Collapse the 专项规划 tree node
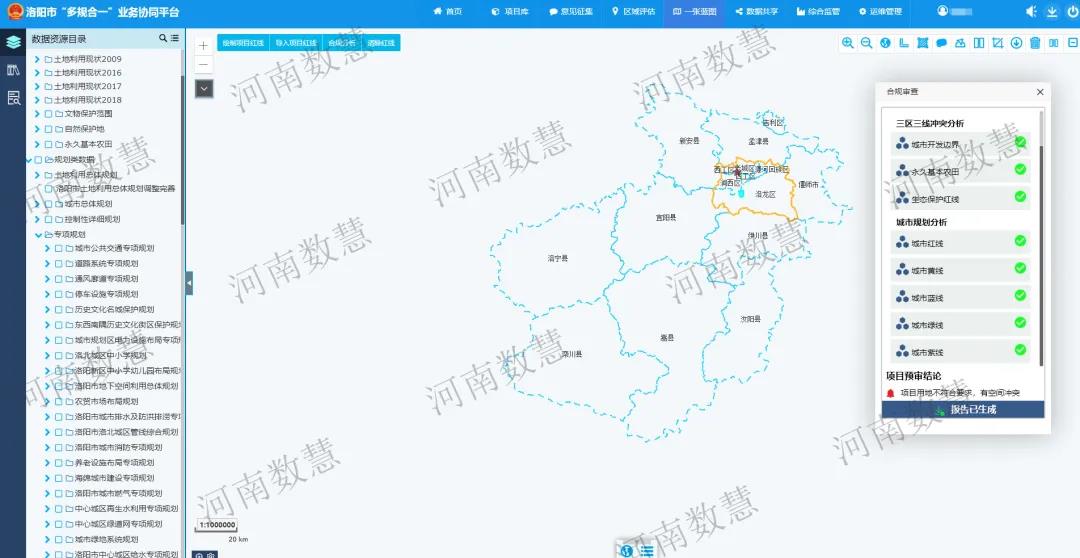Viewport: 1080px width, 558px height. click(38, 234)
